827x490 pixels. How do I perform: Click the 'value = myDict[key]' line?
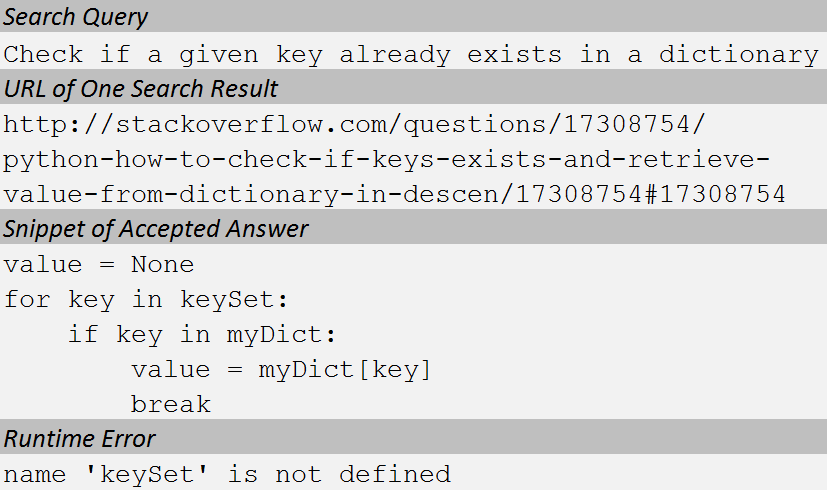pyautogui.click(x=281, y=369)
